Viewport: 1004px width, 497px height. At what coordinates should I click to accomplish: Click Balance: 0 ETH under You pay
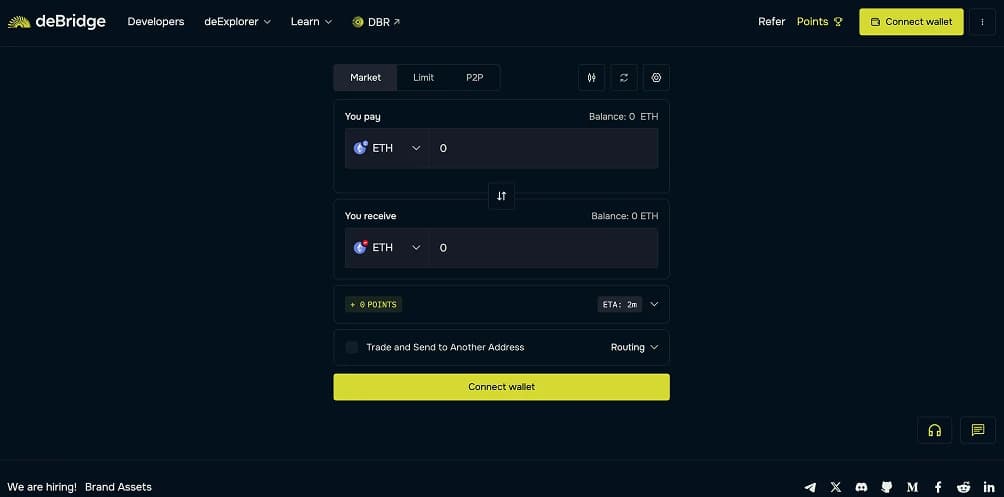[x=623, y=117]
